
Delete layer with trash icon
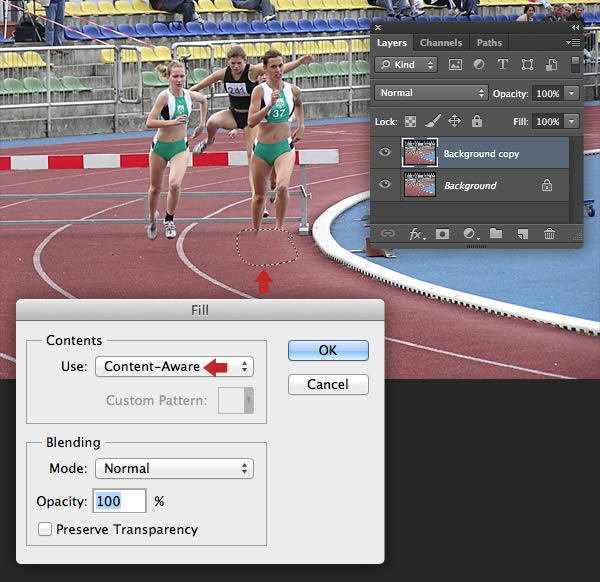pyautogui.click(x=549, y=233)
